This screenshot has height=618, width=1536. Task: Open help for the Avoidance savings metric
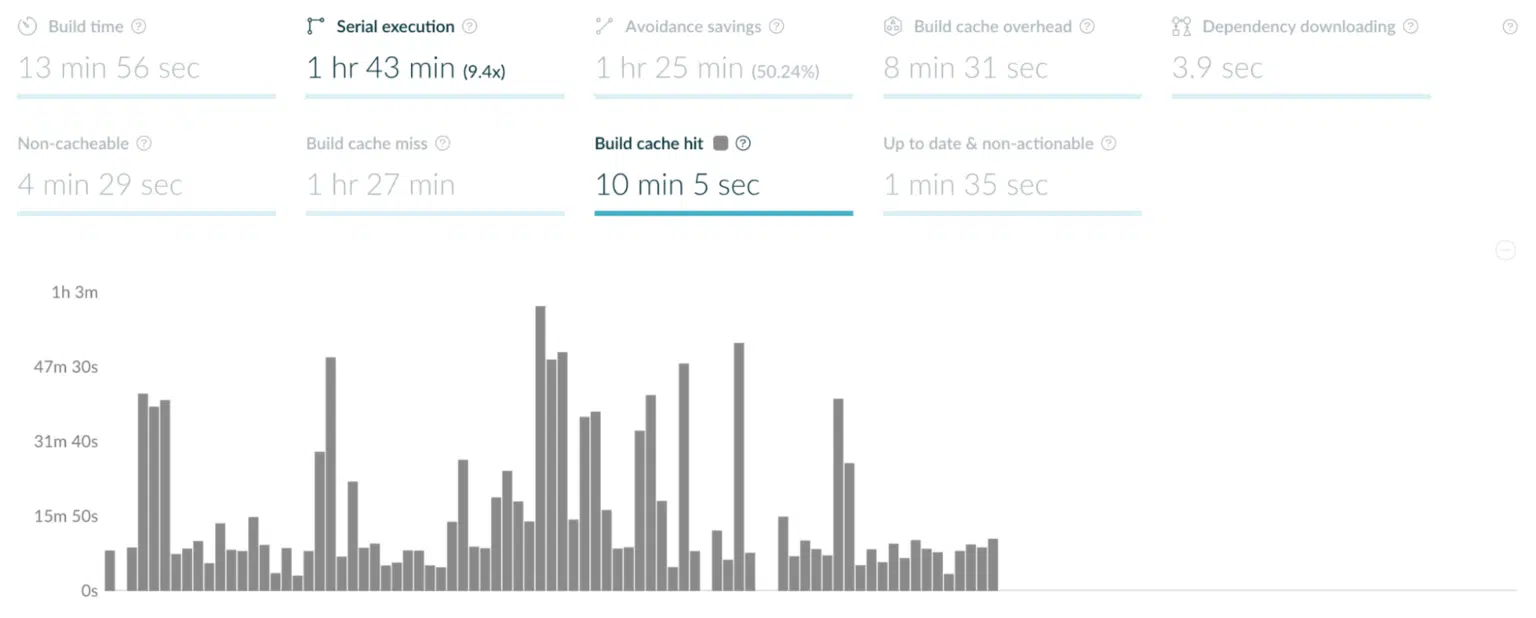[x=776, y=26]
